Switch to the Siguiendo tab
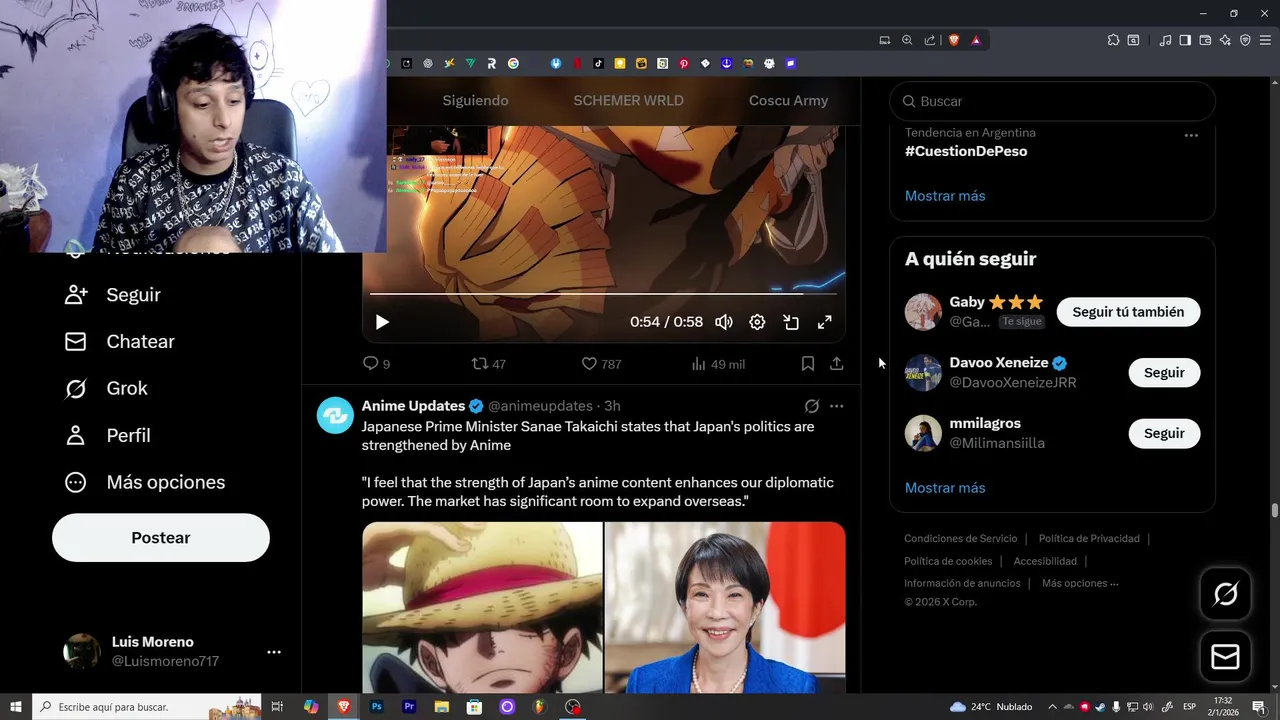Image resolution: width=1280 pixels, height=720 pixels. 475,101
